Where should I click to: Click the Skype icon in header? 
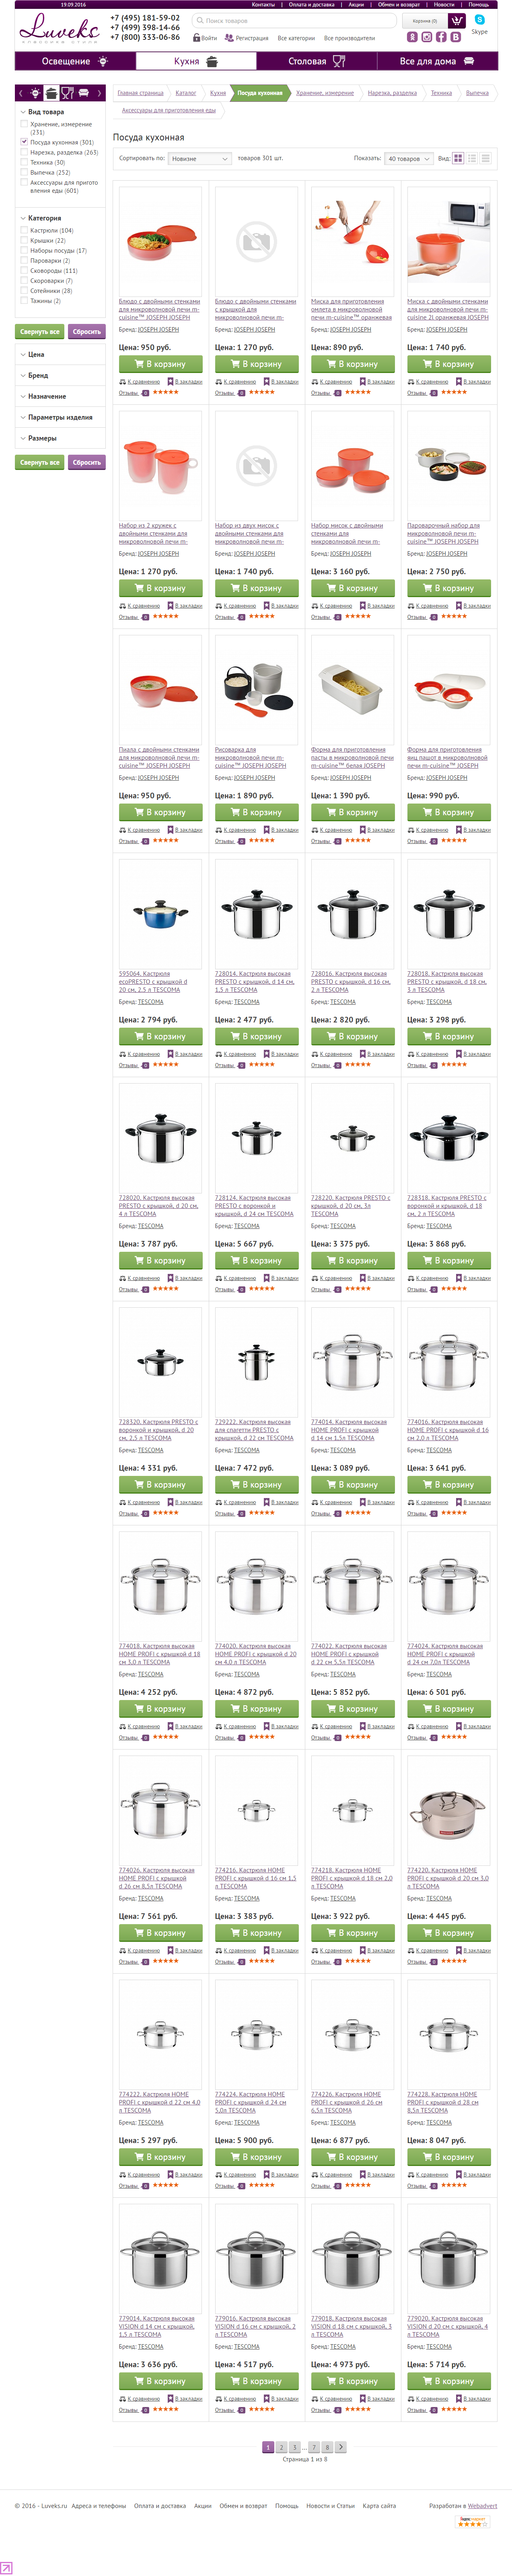click(480, 20)
